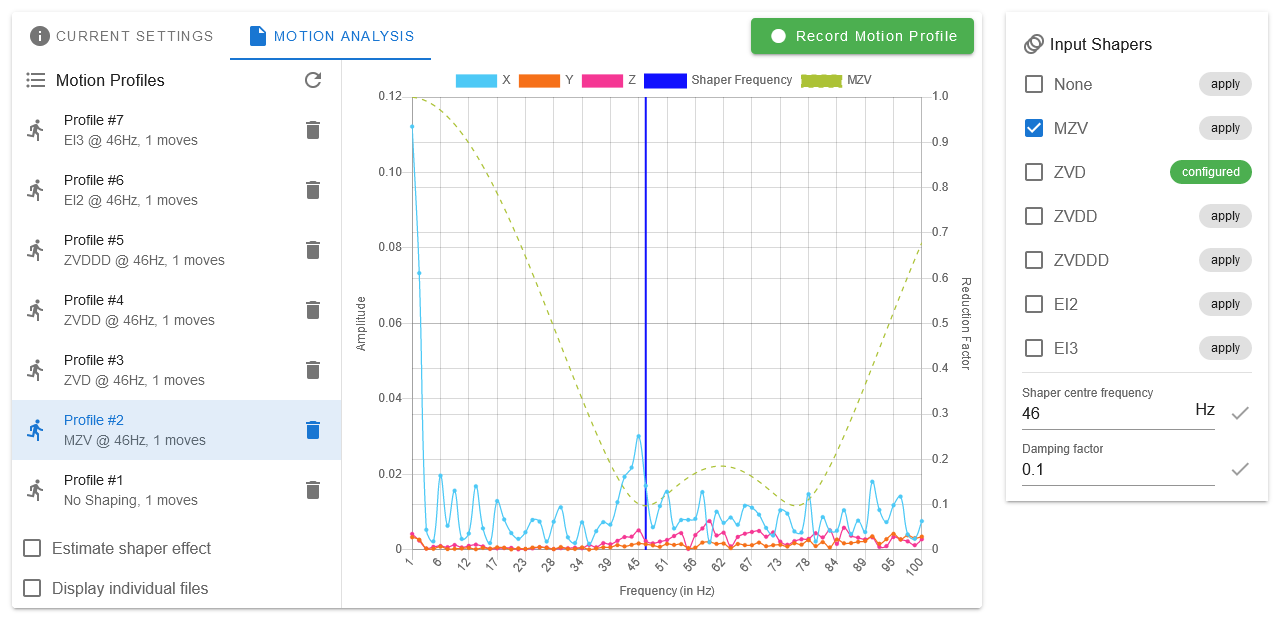This screenshot has height=620, width=1280.
Task: Click the running figure icon for Profile #7
Action: pyautogui.click(x=36, y=130)
